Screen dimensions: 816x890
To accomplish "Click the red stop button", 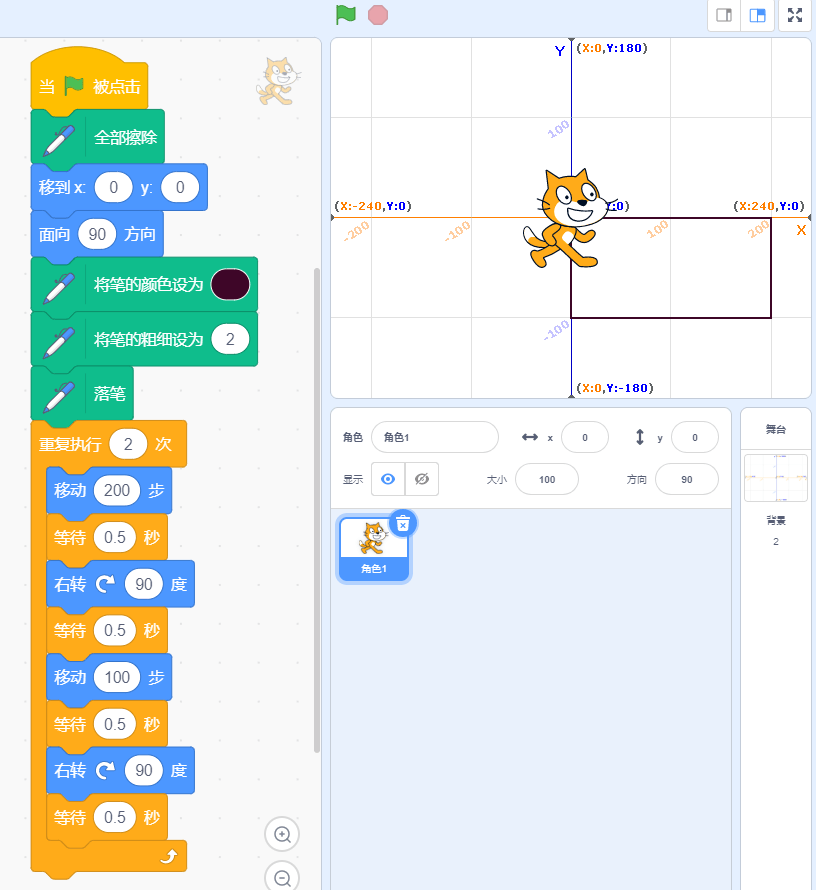I will coord(378,15).
